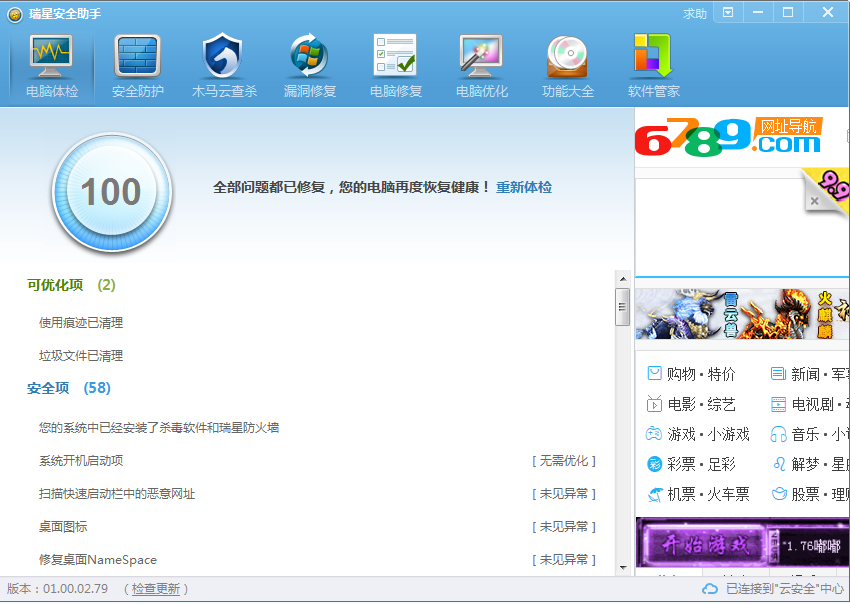Image resolution: width=850 pixels, height=604 pixels.
Task: Select the 可优化项 (2) section header
Action: [x=71, y=285]
